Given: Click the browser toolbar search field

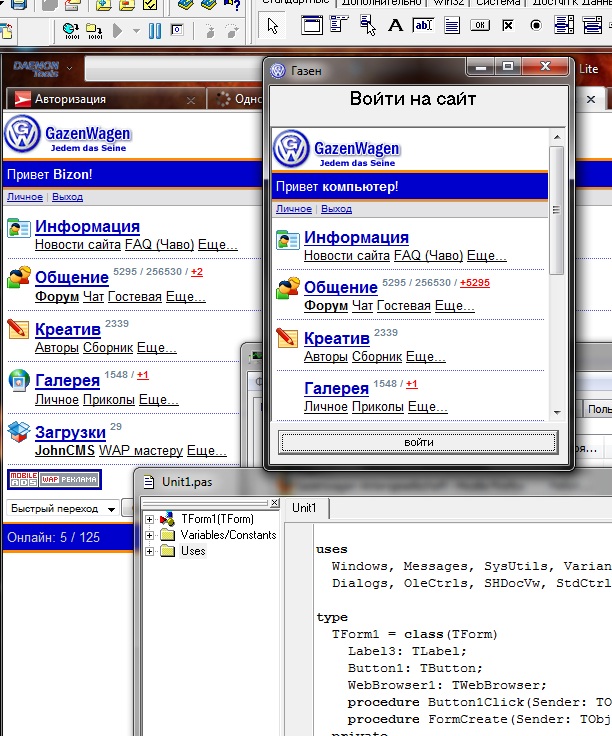Looking at the screenshot, I should click(174, 69).
